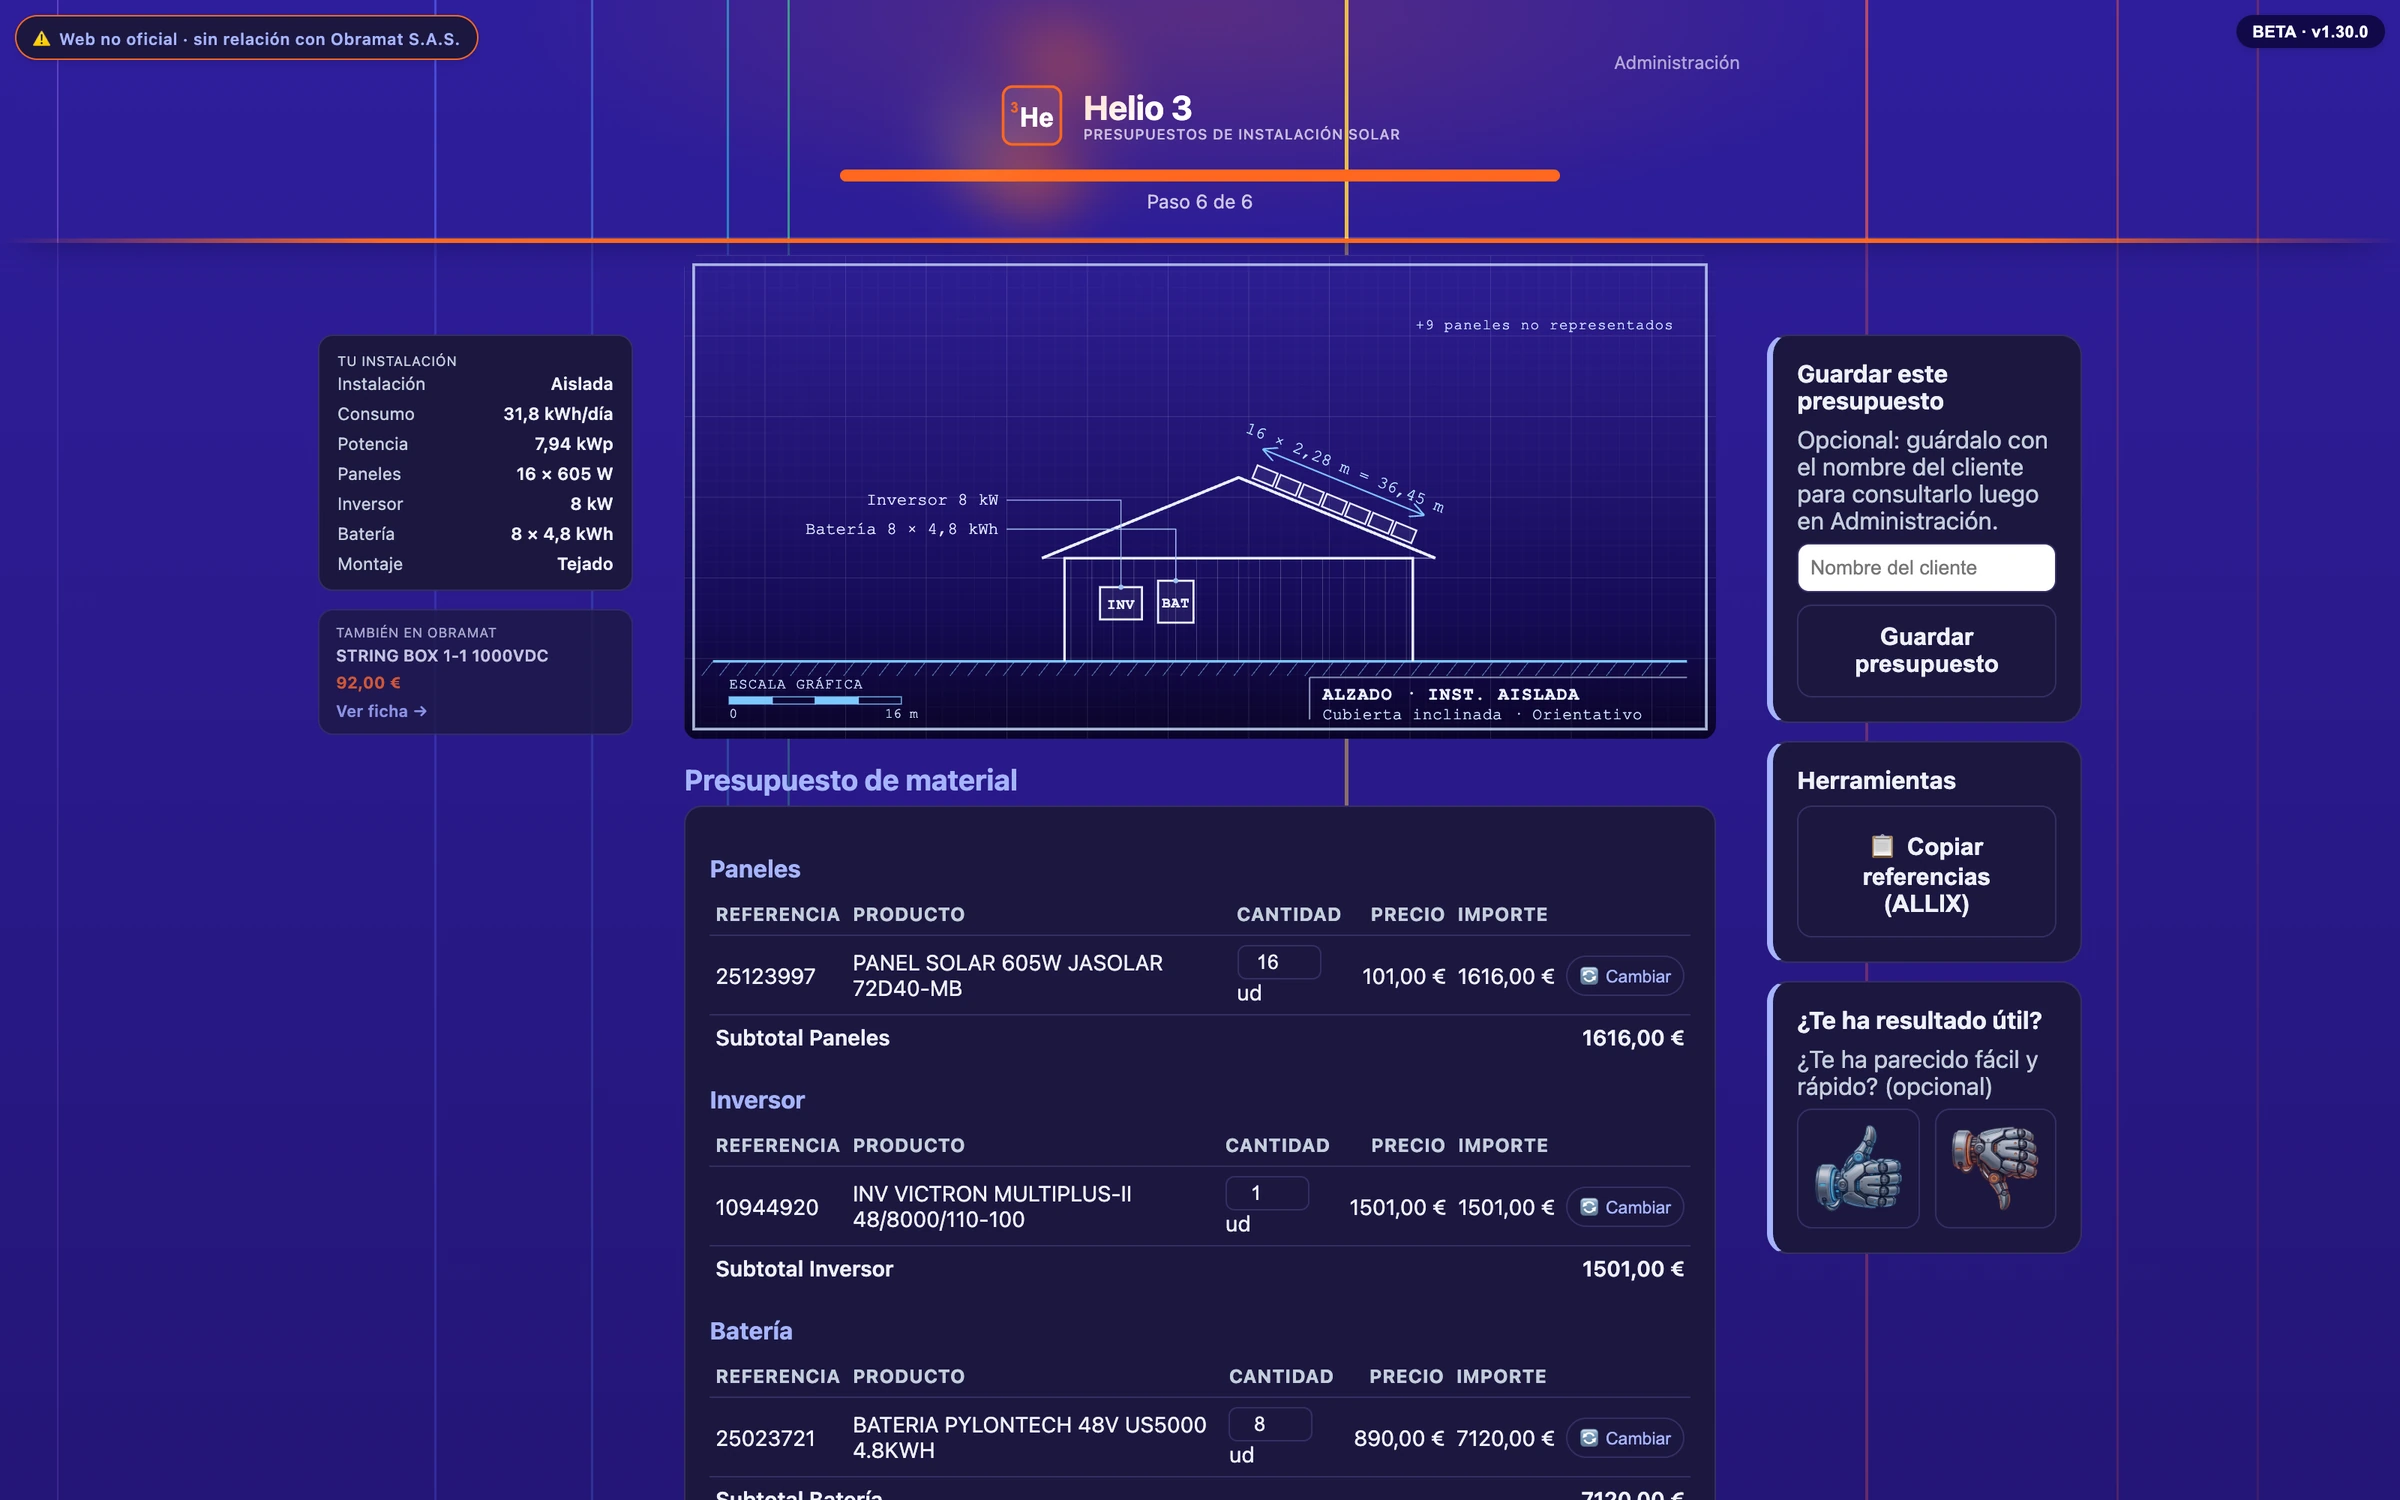Image resolution: width=2400 pixels, height=1500 pixels.
Task: Click the Helio 3 title
Action: pos(1138,108)
